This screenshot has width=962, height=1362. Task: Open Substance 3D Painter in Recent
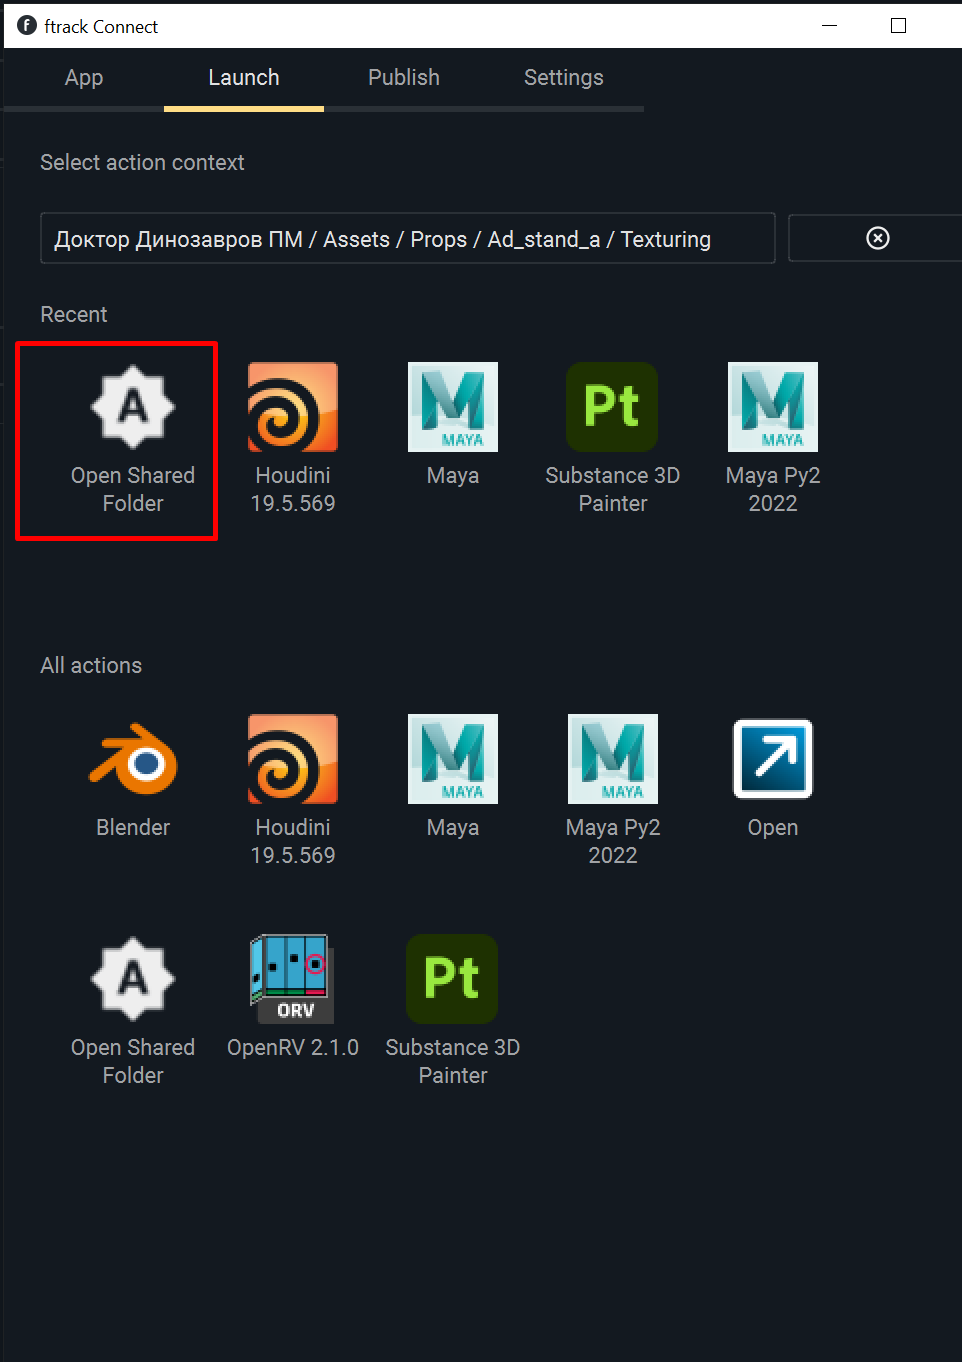(x=613, y=440)
